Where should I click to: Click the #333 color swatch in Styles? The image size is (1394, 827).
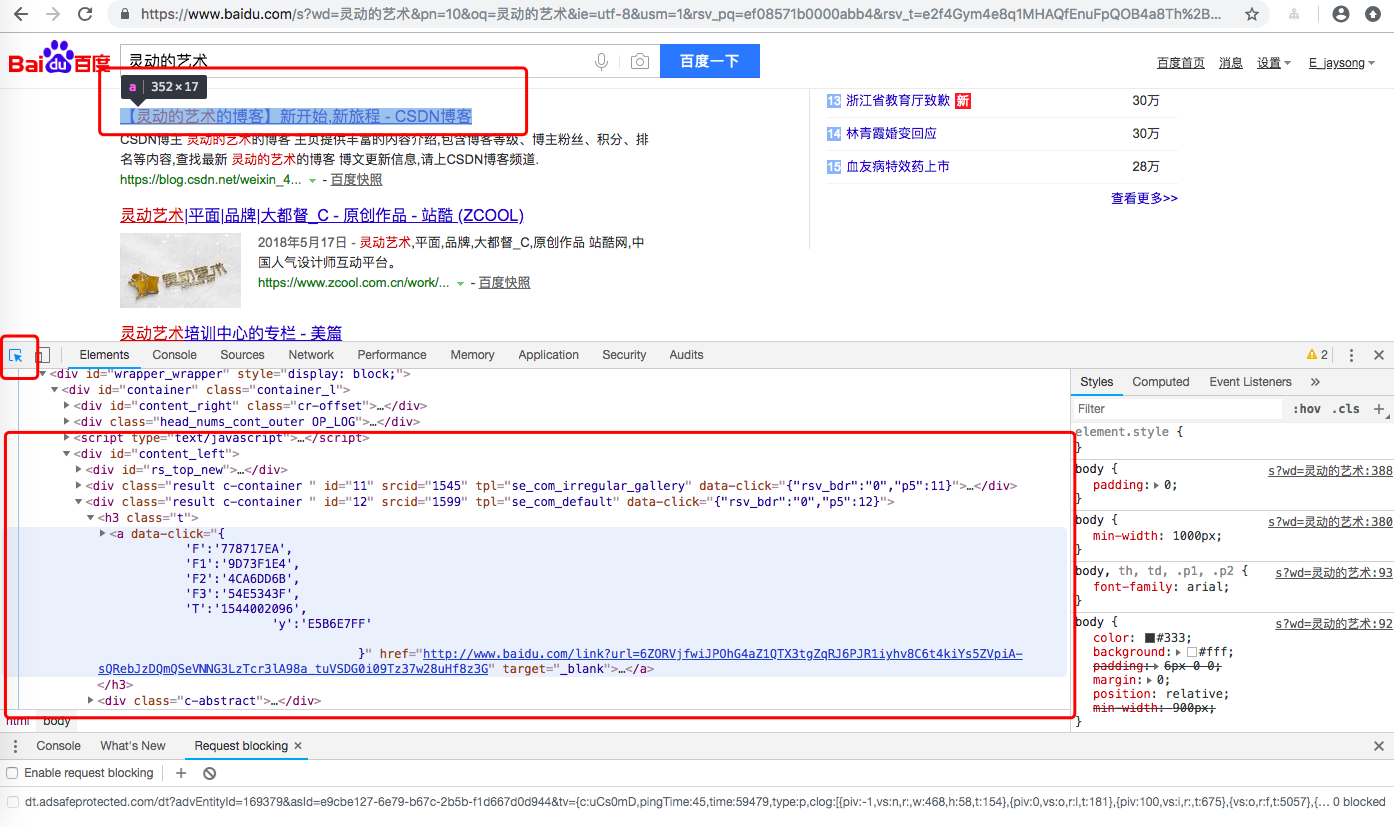(x=1150, y=638)
